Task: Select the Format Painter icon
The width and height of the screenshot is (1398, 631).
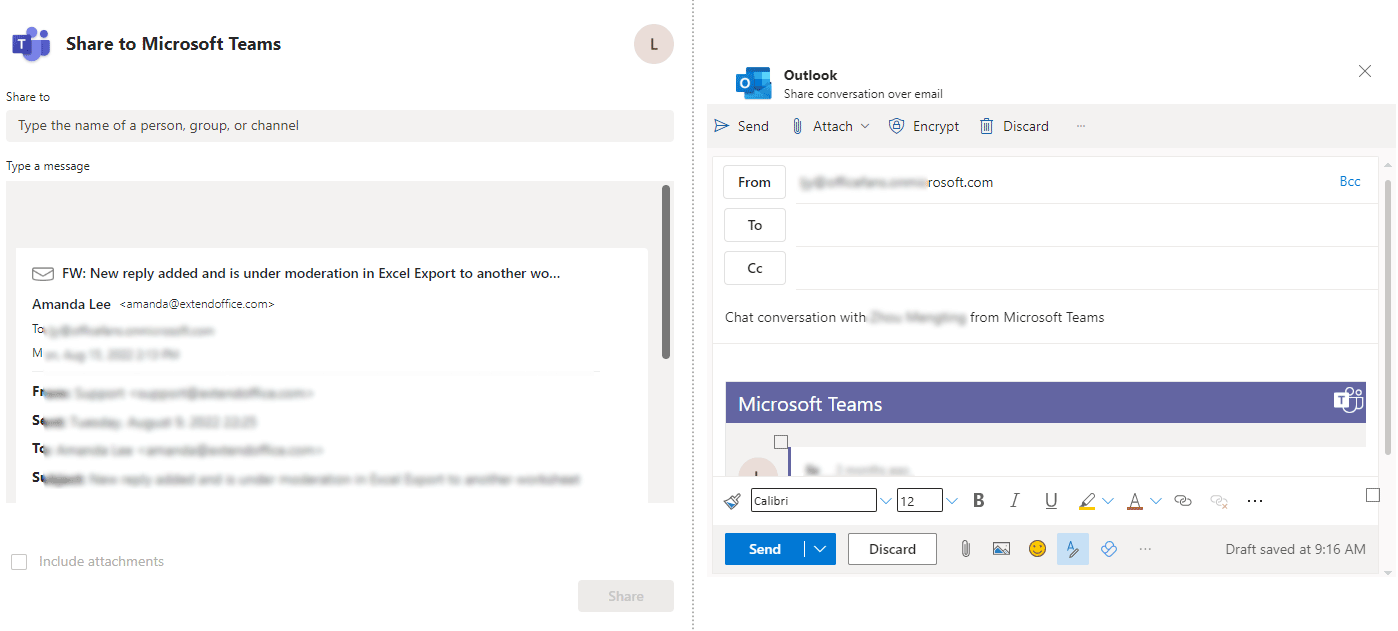Action: click(x=732, y=501)
